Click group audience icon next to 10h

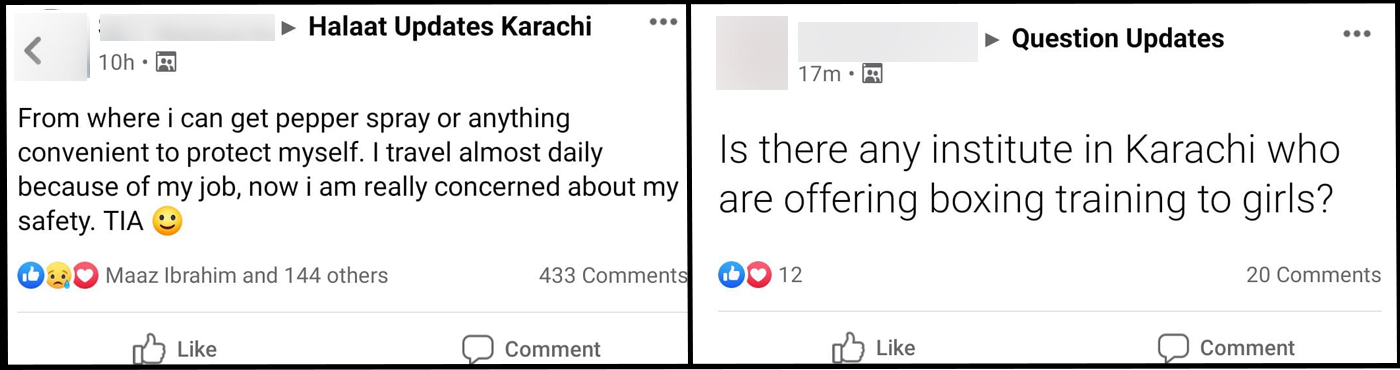coord(166,63)
